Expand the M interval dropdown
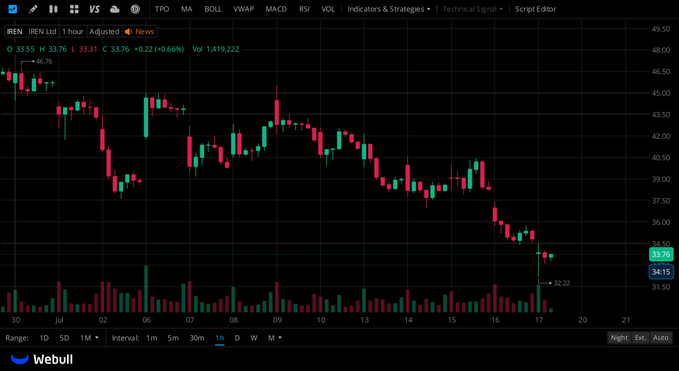This screenshot has height=371, width=679. click(x=275, y=338)
